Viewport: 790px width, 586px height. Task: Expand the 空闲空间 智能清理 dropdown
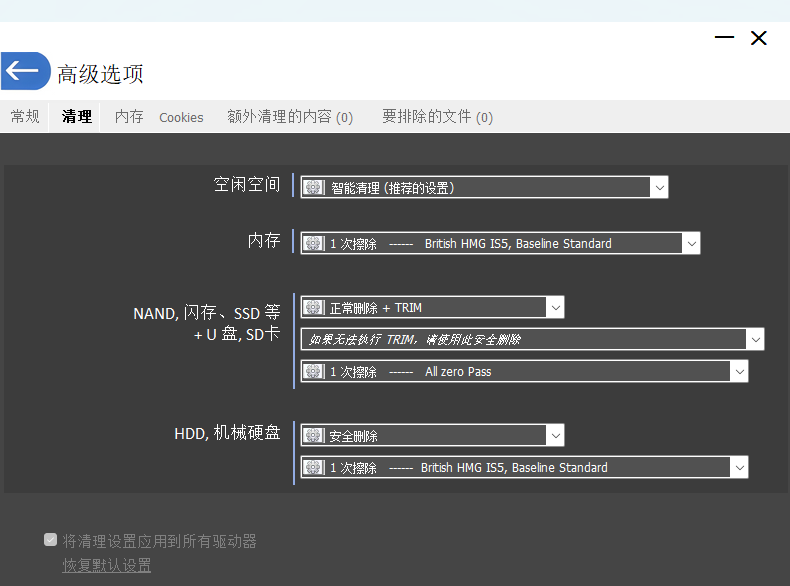click(x=658, y=187)
